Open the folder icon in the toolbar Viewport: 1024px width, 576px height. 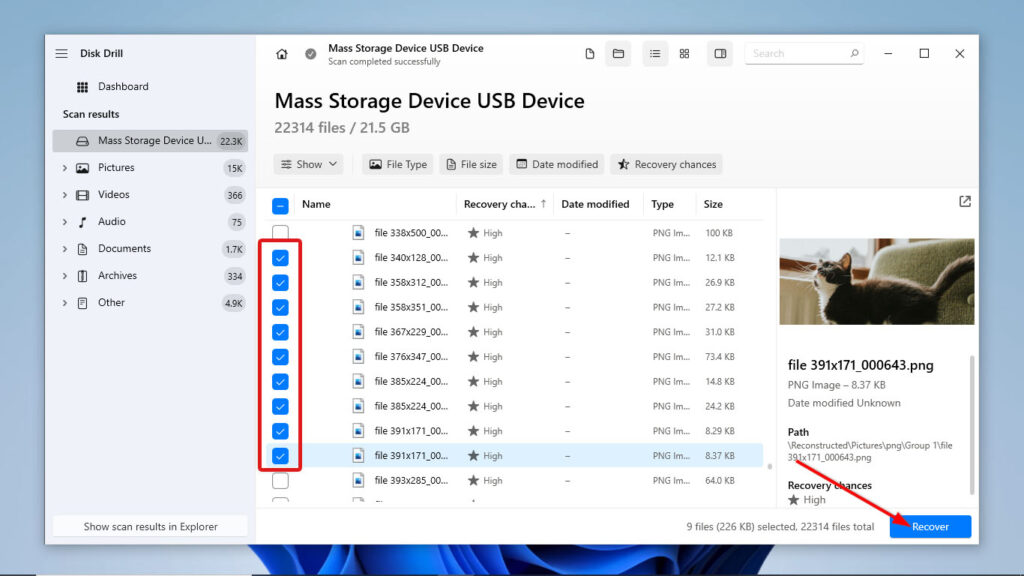point(617,53)
